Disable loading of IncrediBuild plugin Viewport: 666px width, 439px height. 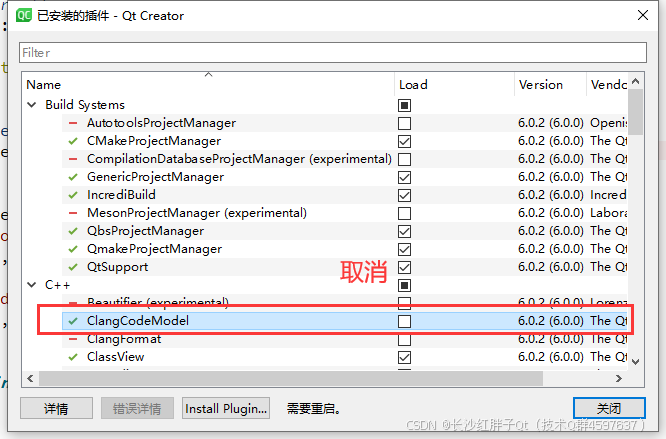coord(404,195)
